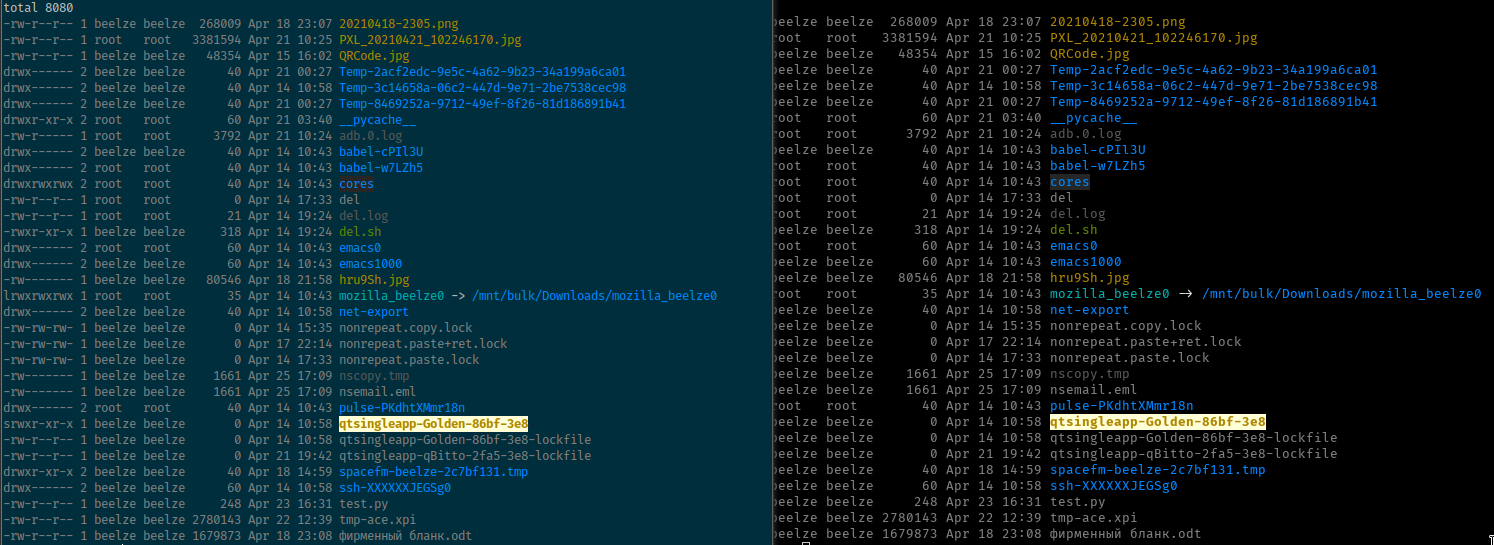Click mozilla_beelze0 symlink name in left pane
Viewport: 1494px width, 545px height.
pos(392,295)
